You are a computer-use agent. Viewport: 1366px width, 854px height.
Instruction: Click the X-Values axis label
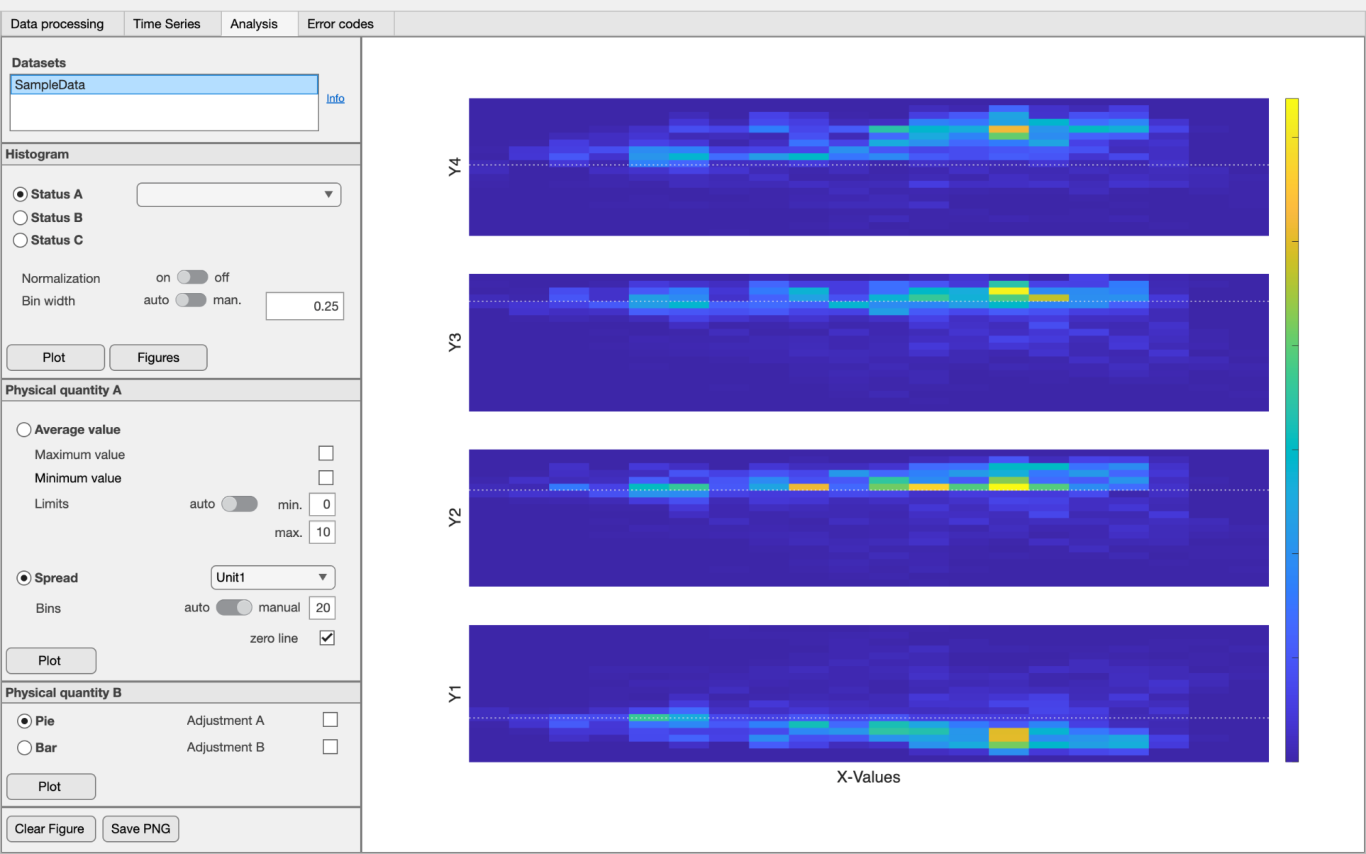[869, 777]
